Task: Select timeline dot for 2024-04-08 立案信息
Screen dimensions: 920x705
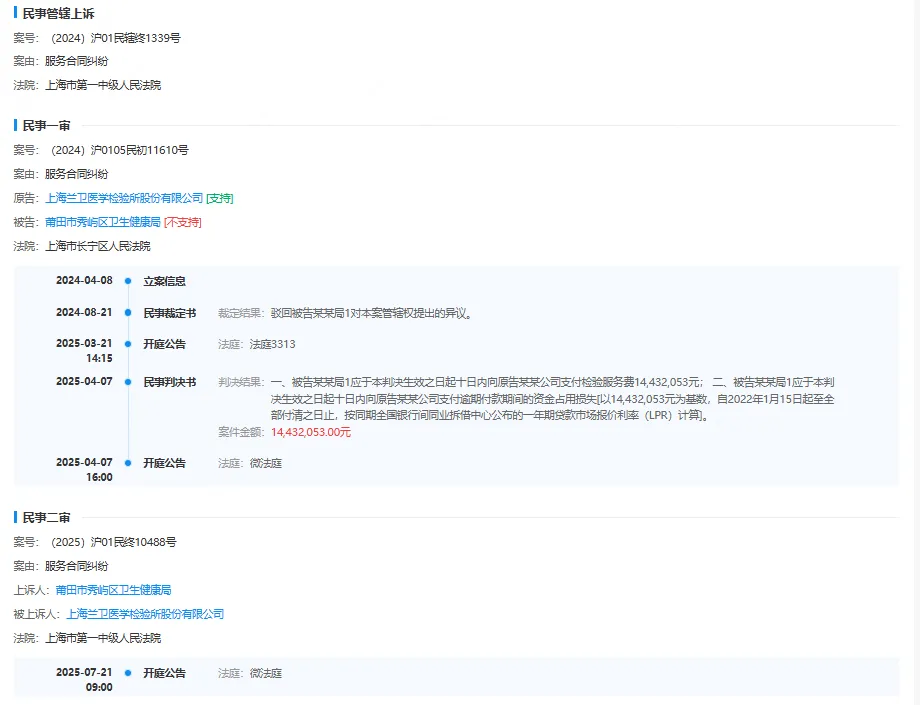Action: point(128,281)
